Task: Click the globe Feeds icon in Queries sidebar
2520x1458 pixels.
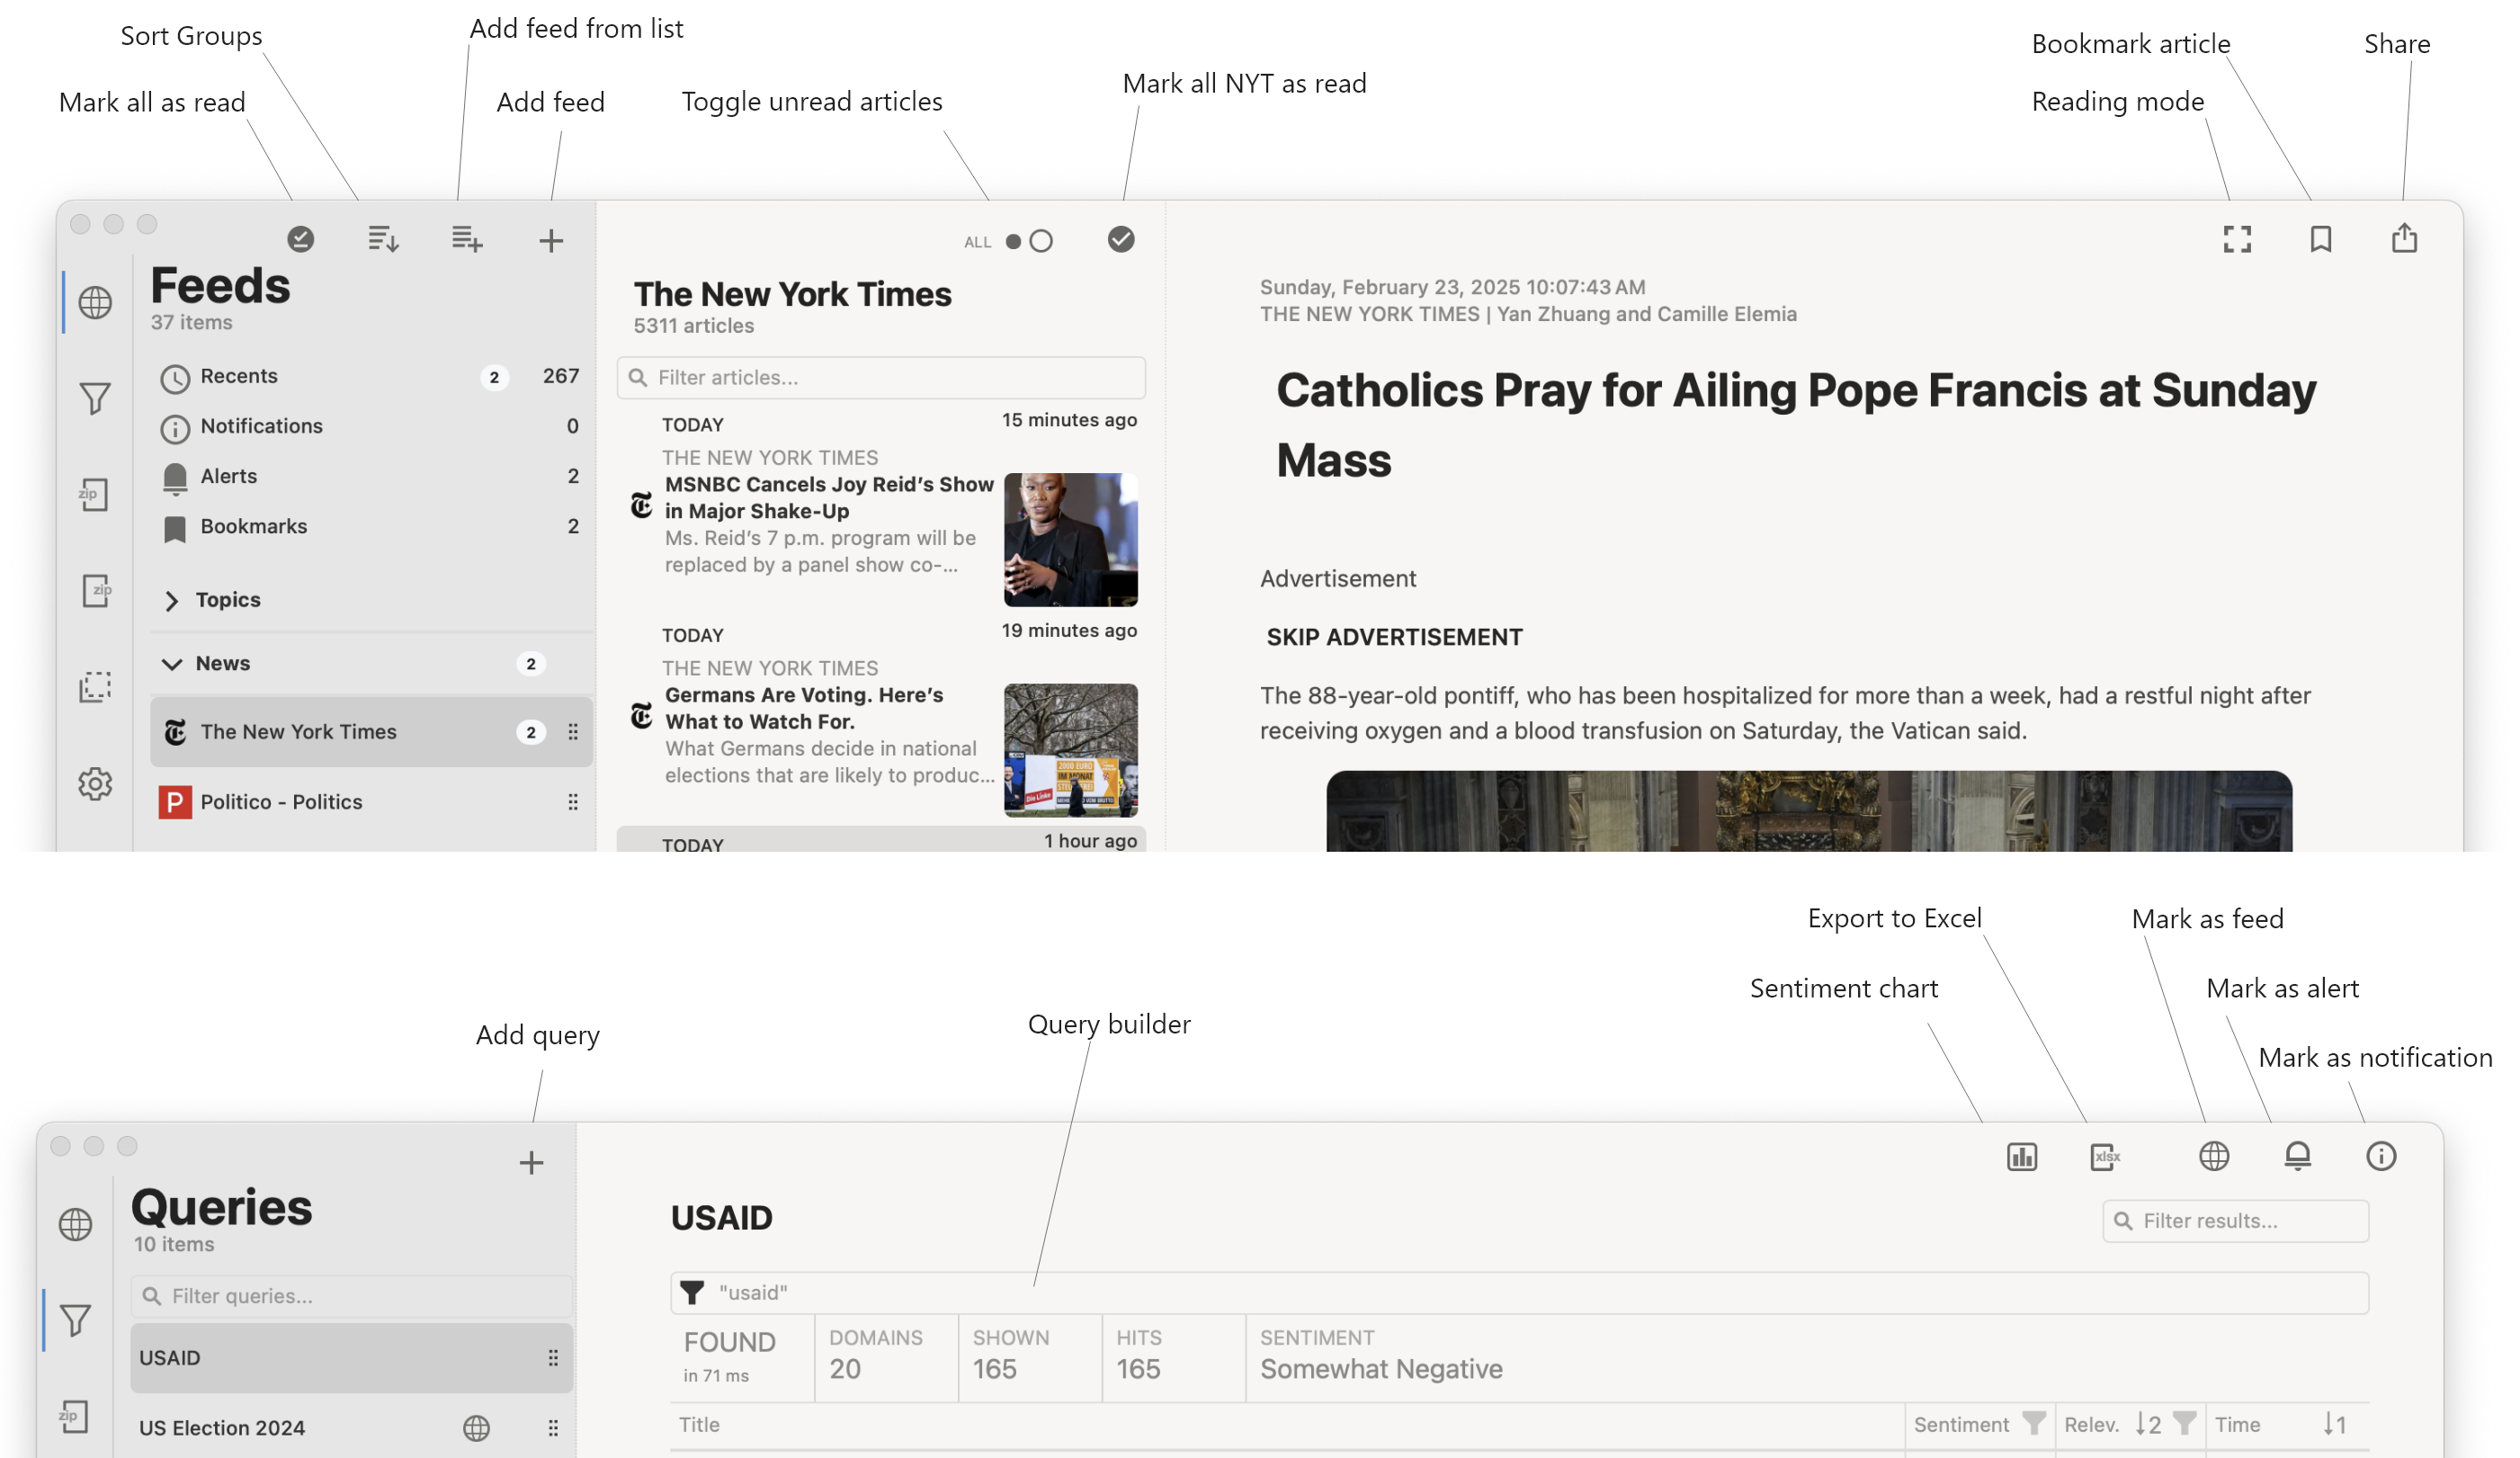Action: pyautogui.click(x=75, y=1224)
